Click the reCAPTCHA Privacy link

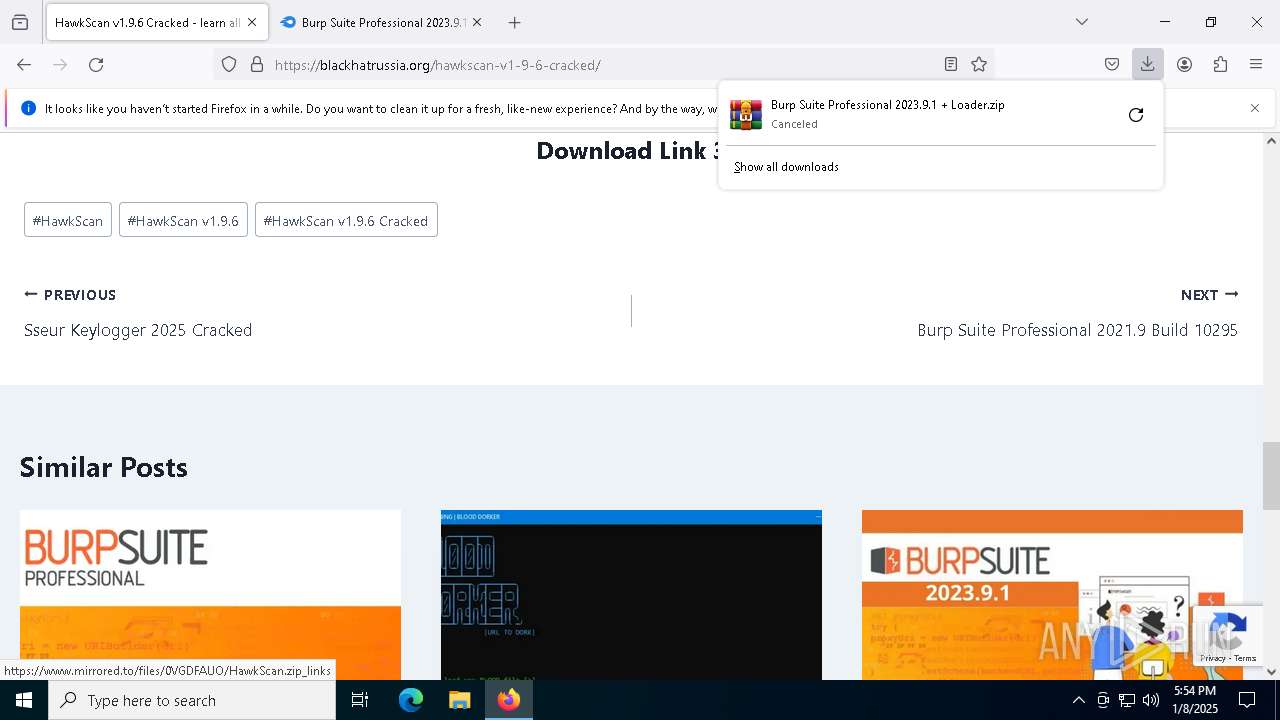point(1214,658)
